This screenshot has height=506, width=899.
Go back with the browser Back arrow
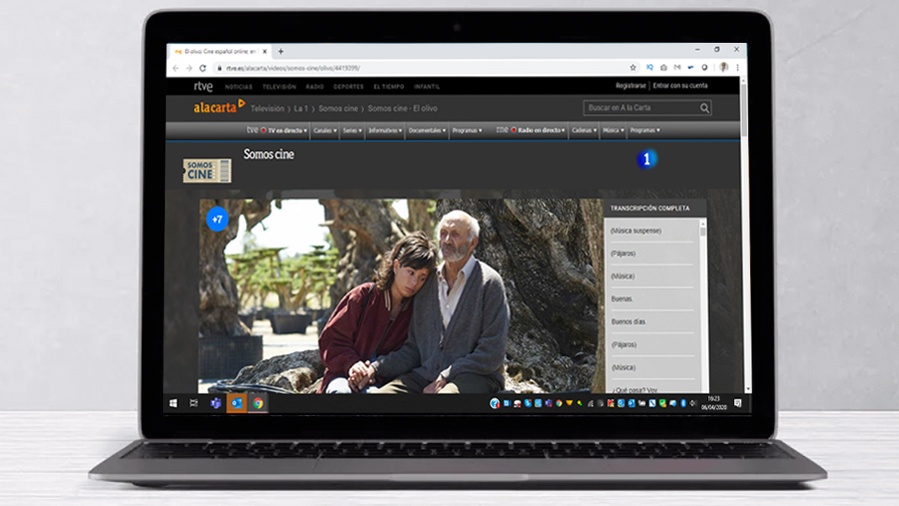point(175,68)
